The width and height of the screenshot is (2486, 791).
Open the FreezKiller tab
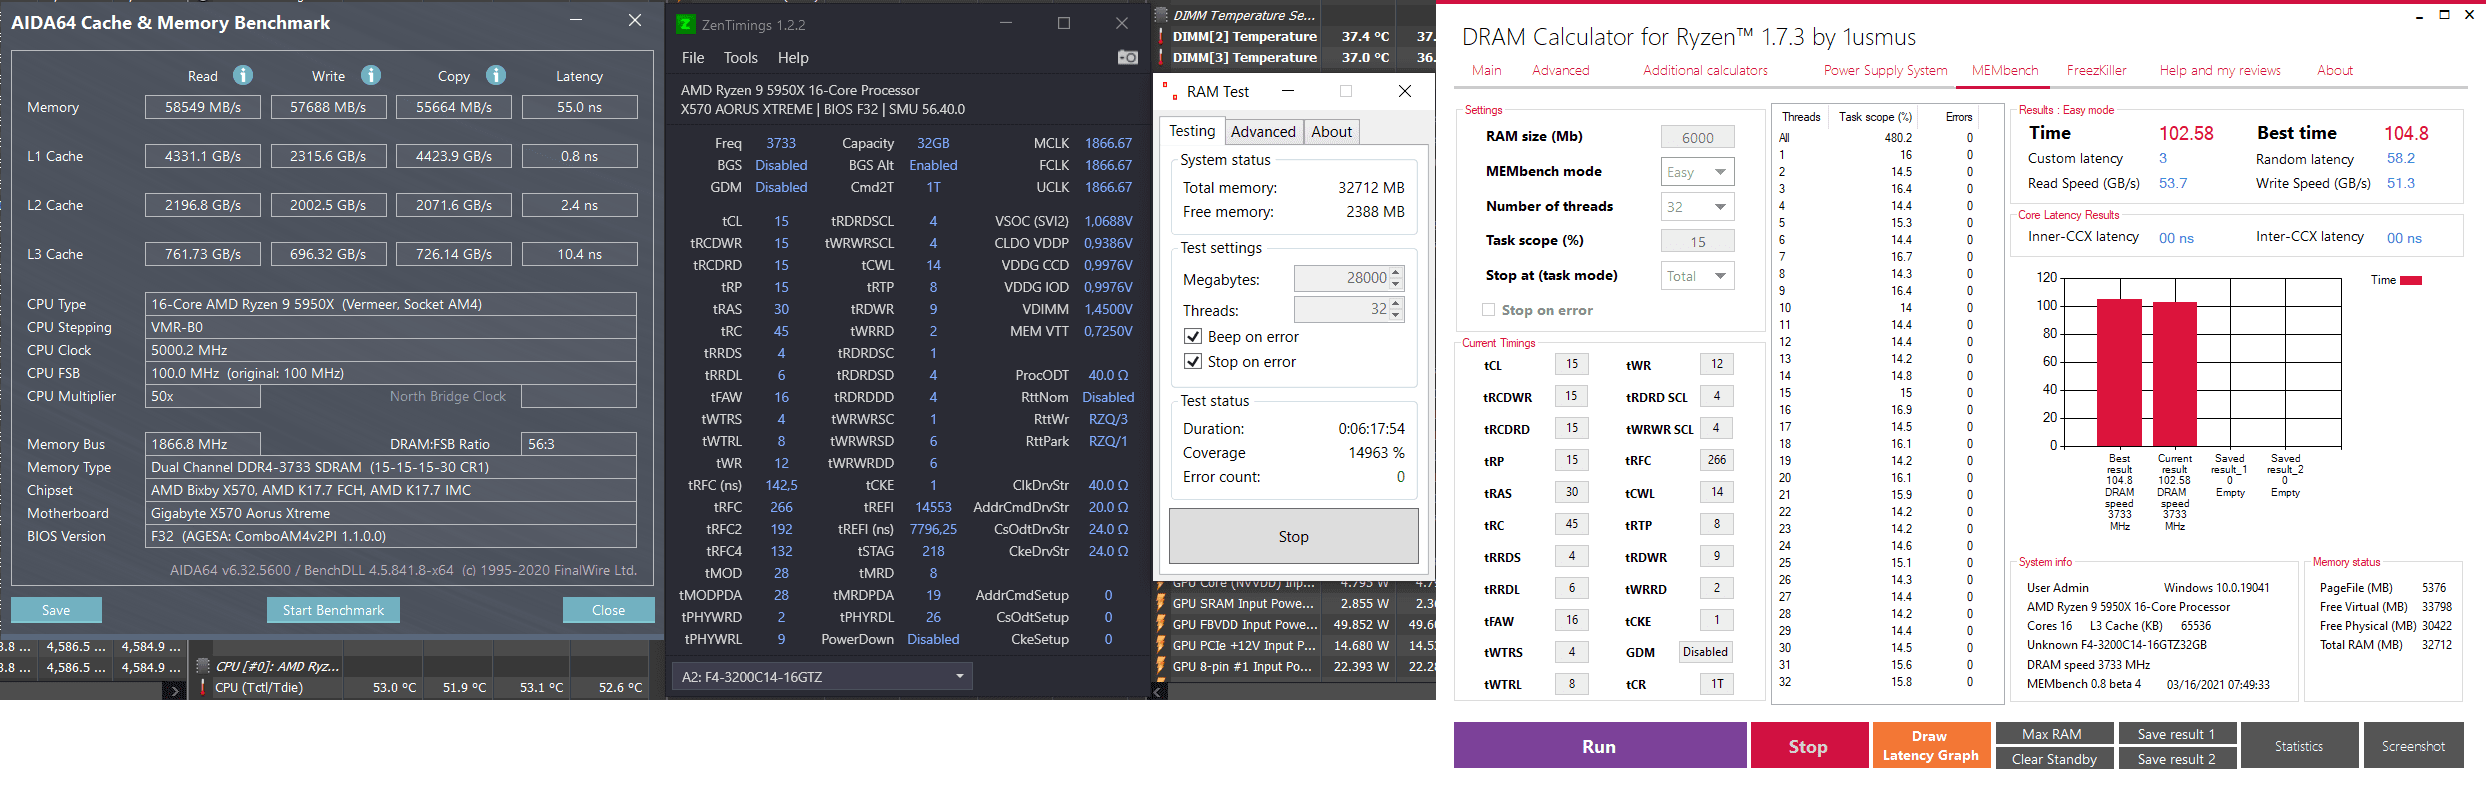(x=2097, y=70)
